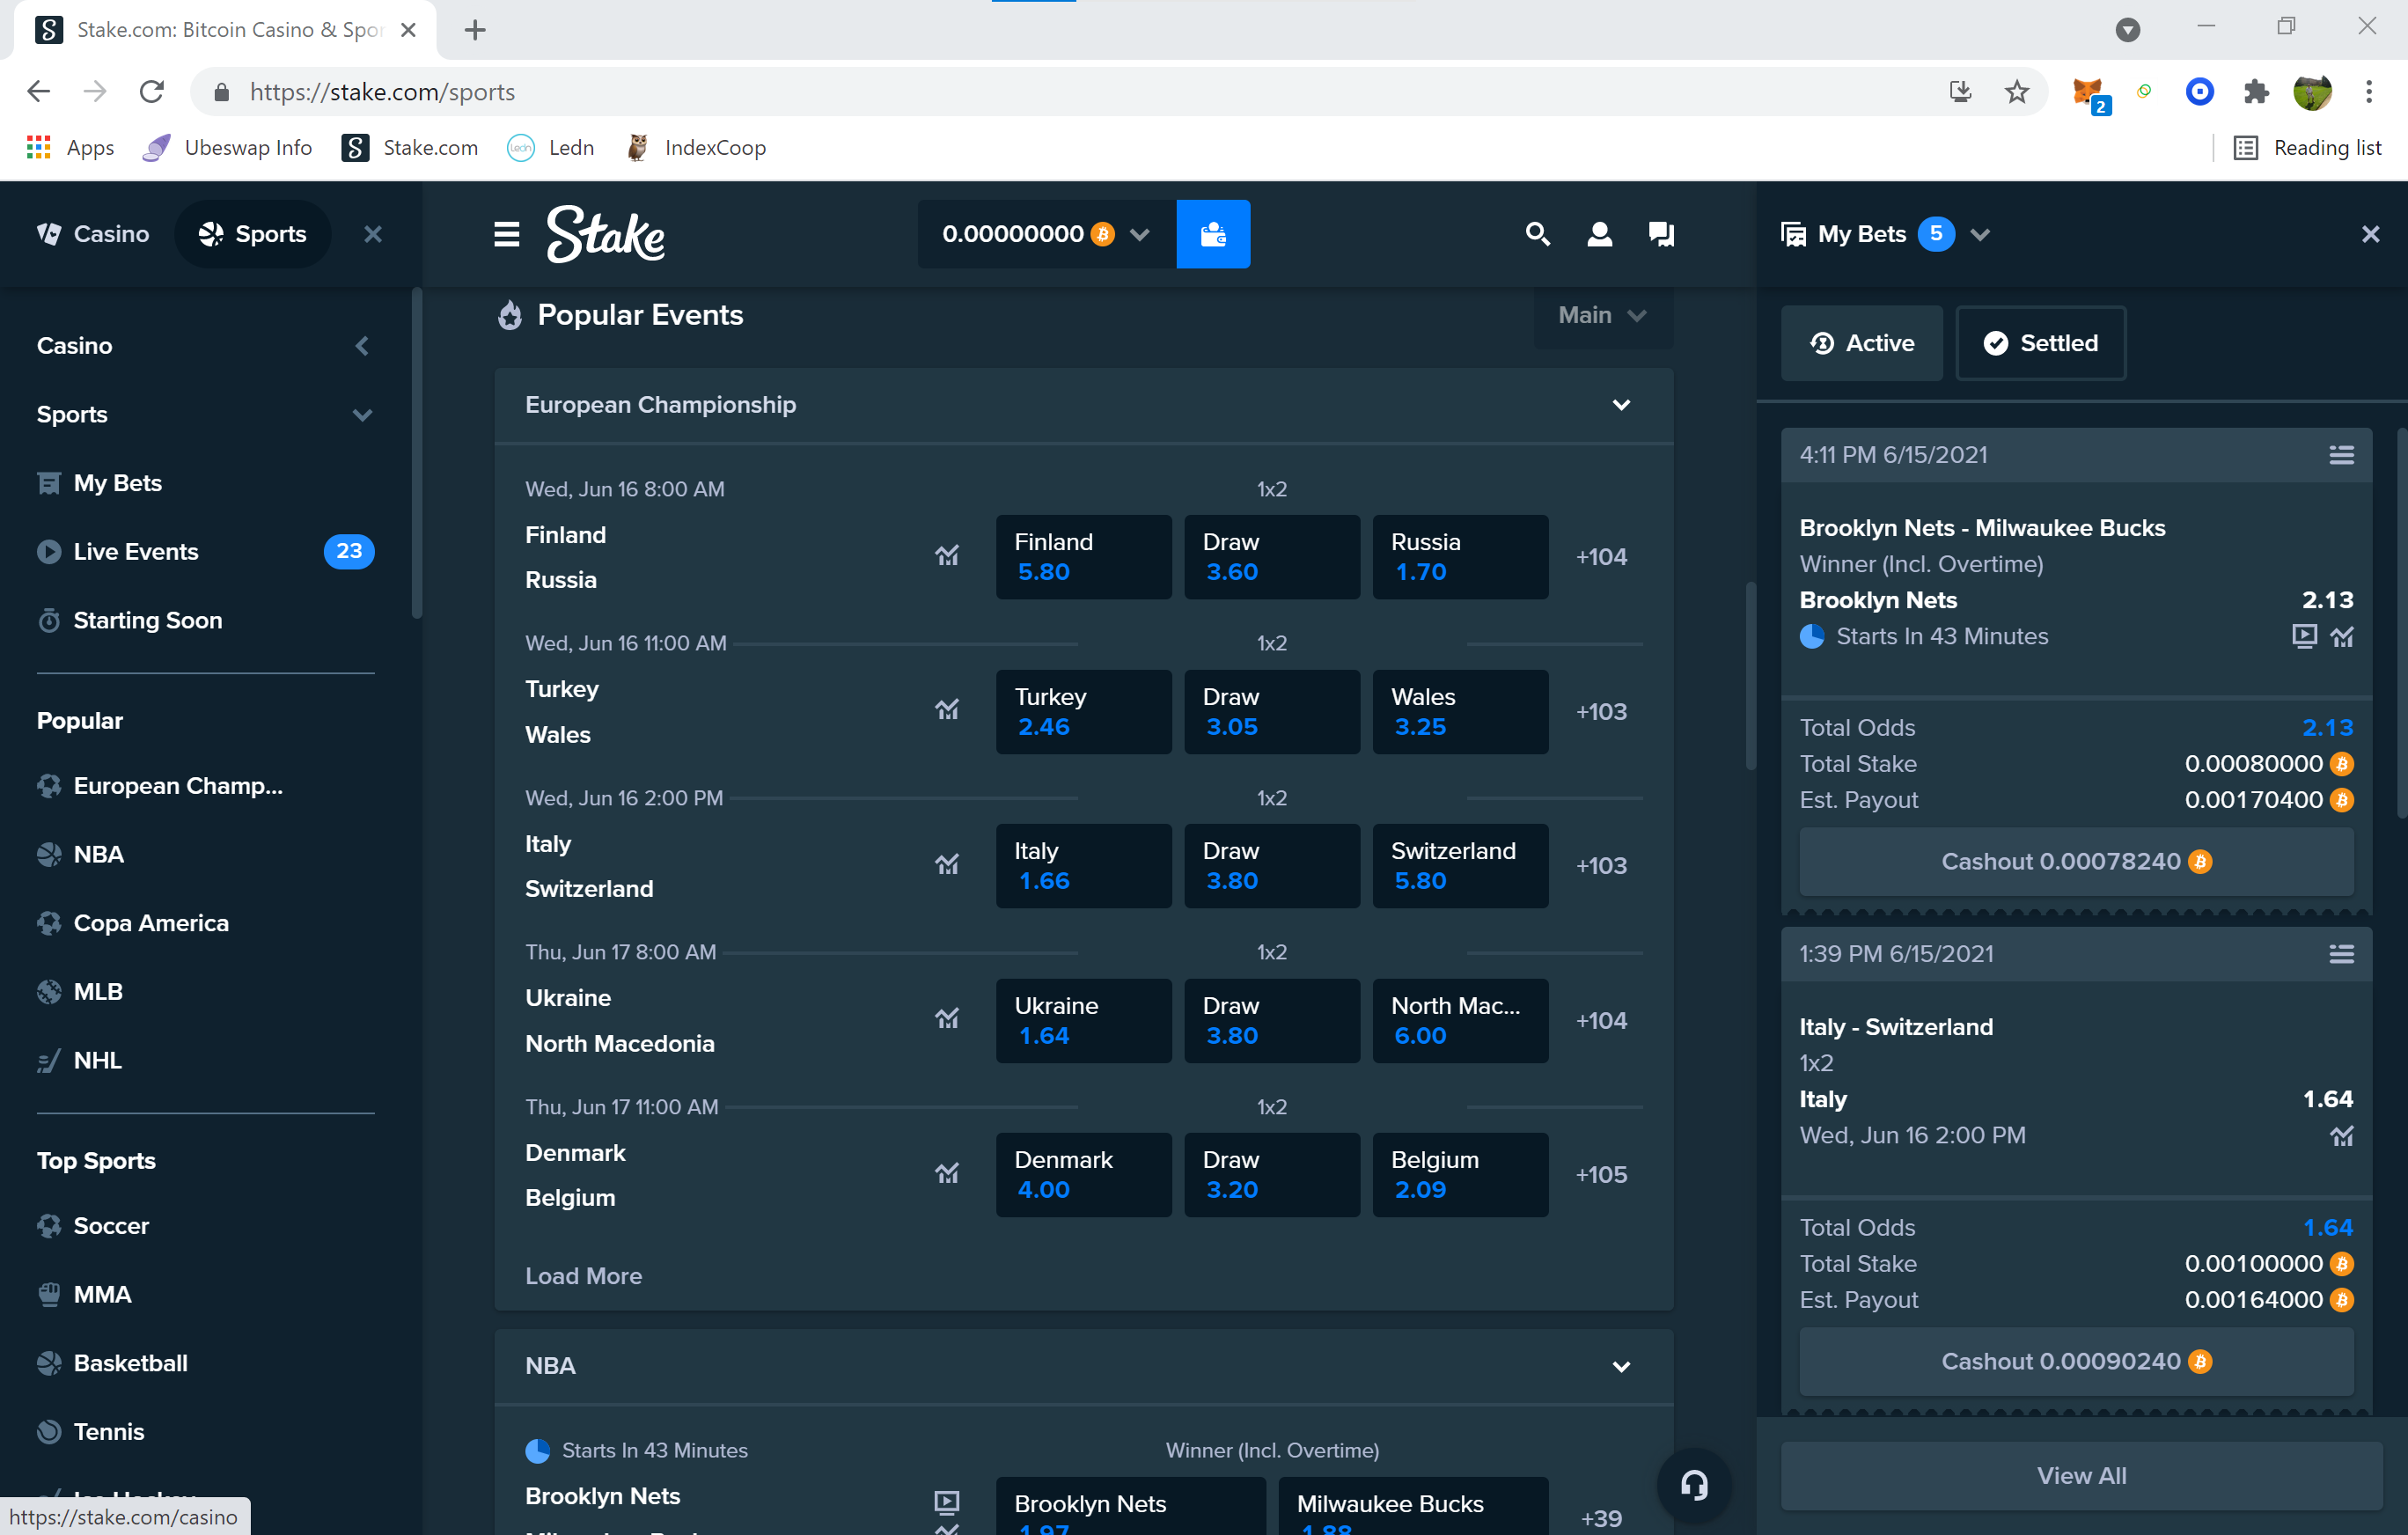
Task: Click the search magnifier icon
Action: (1537, 234)
